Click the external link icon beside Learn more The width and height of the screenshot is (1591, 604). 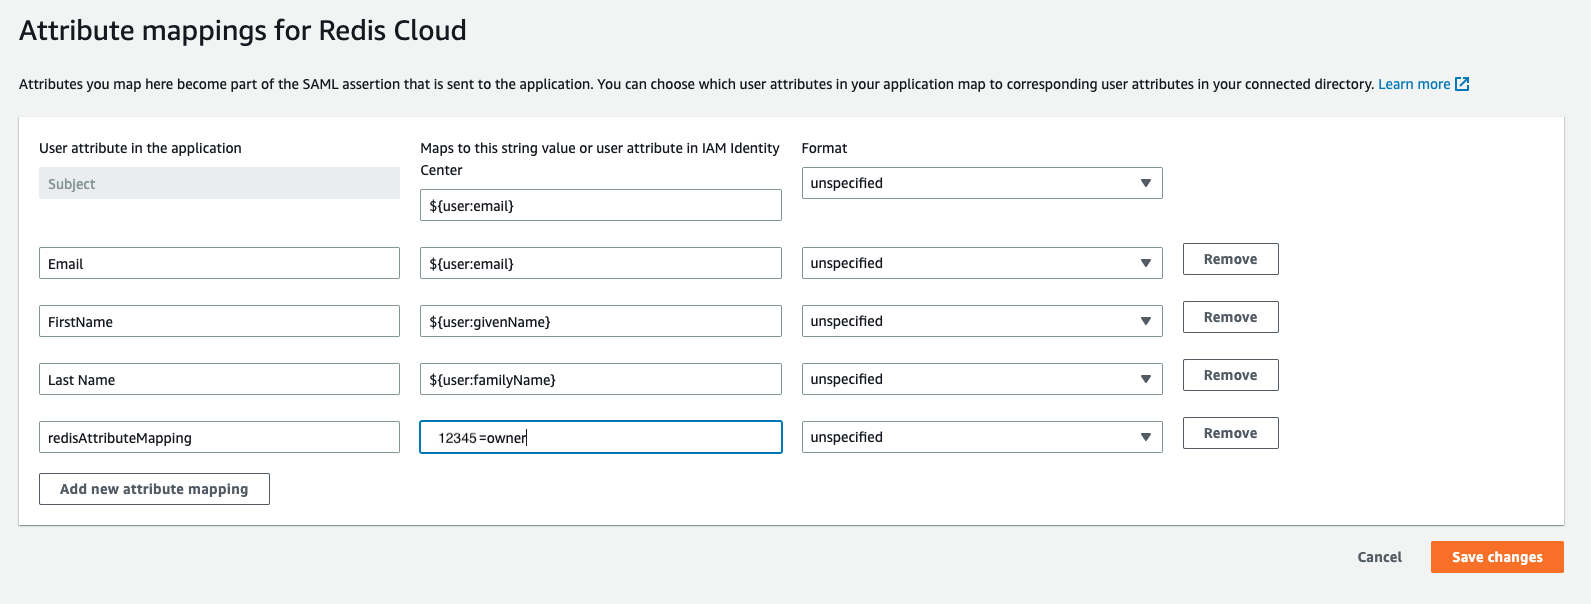click(x=1462, y=84)
